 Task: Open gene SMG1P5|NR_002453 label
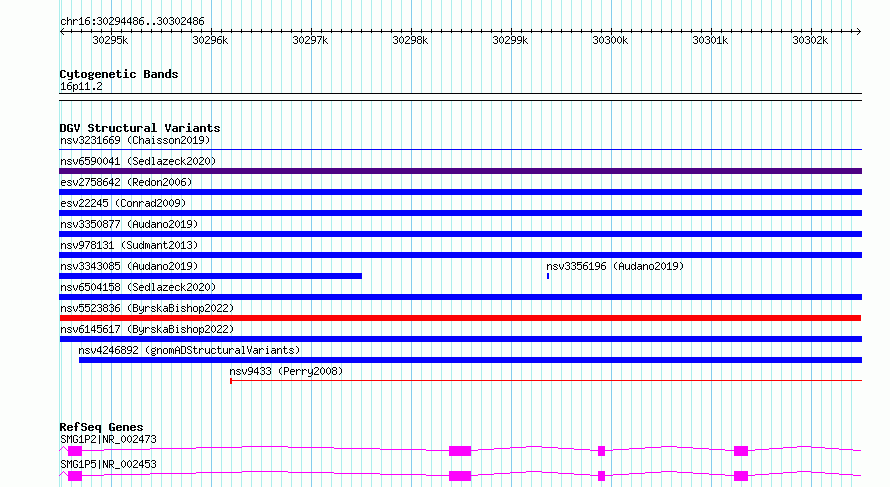tap(108, 464)
